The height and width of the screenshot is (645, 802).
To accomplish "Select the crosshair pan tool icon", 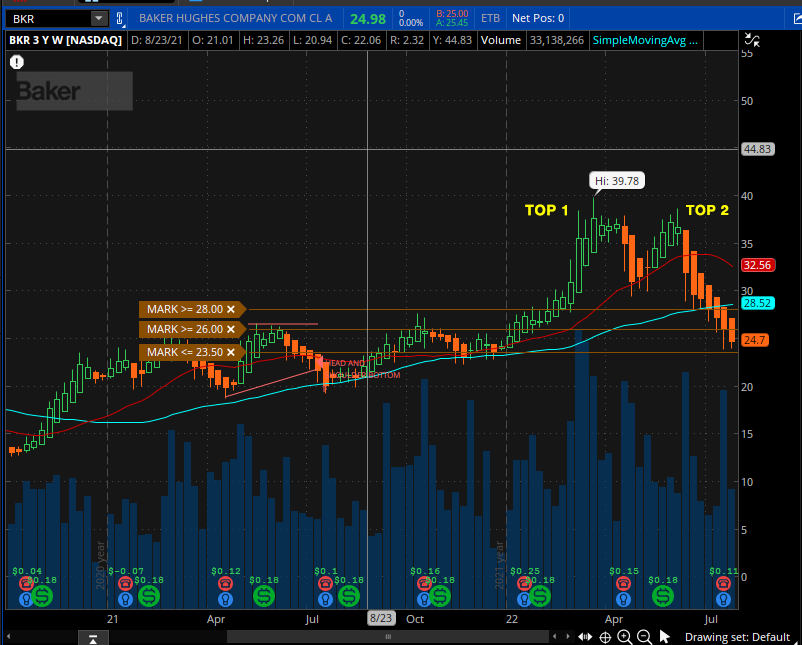I will pyautogui.click(x=604, y=637).
